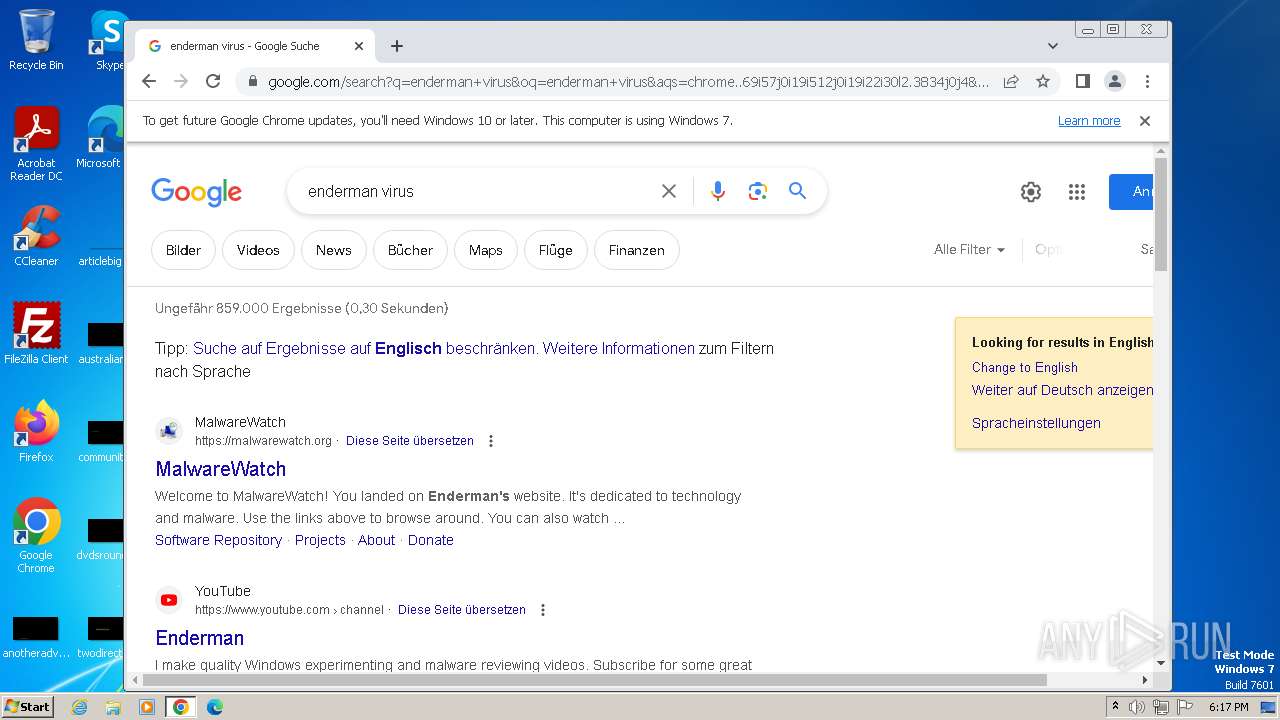Screen dimensions: 1280x720
Task: Launch Internet Explorer from taskbar
Action: coord(79,707)
